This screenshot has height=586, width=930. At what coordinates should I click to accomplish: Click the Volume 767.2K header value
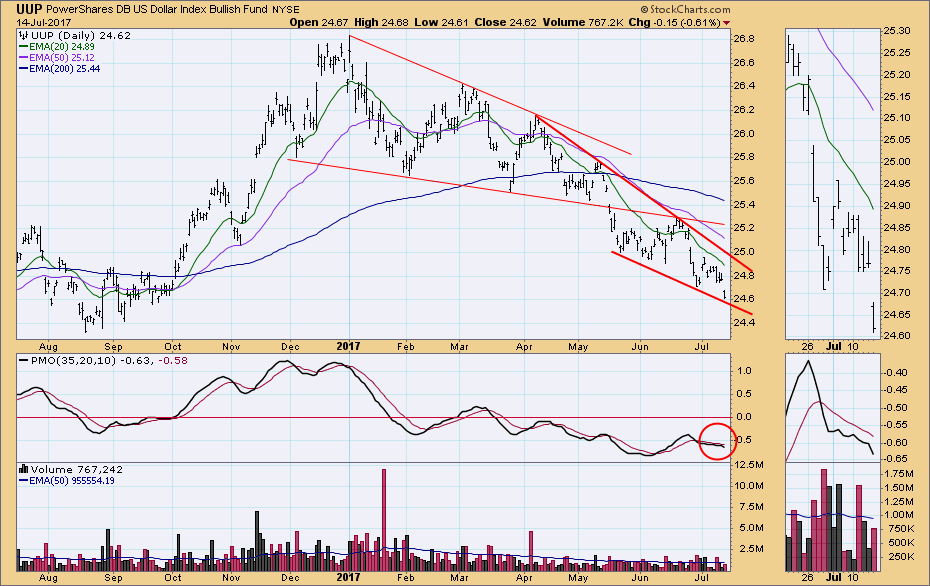pos(582,23)
